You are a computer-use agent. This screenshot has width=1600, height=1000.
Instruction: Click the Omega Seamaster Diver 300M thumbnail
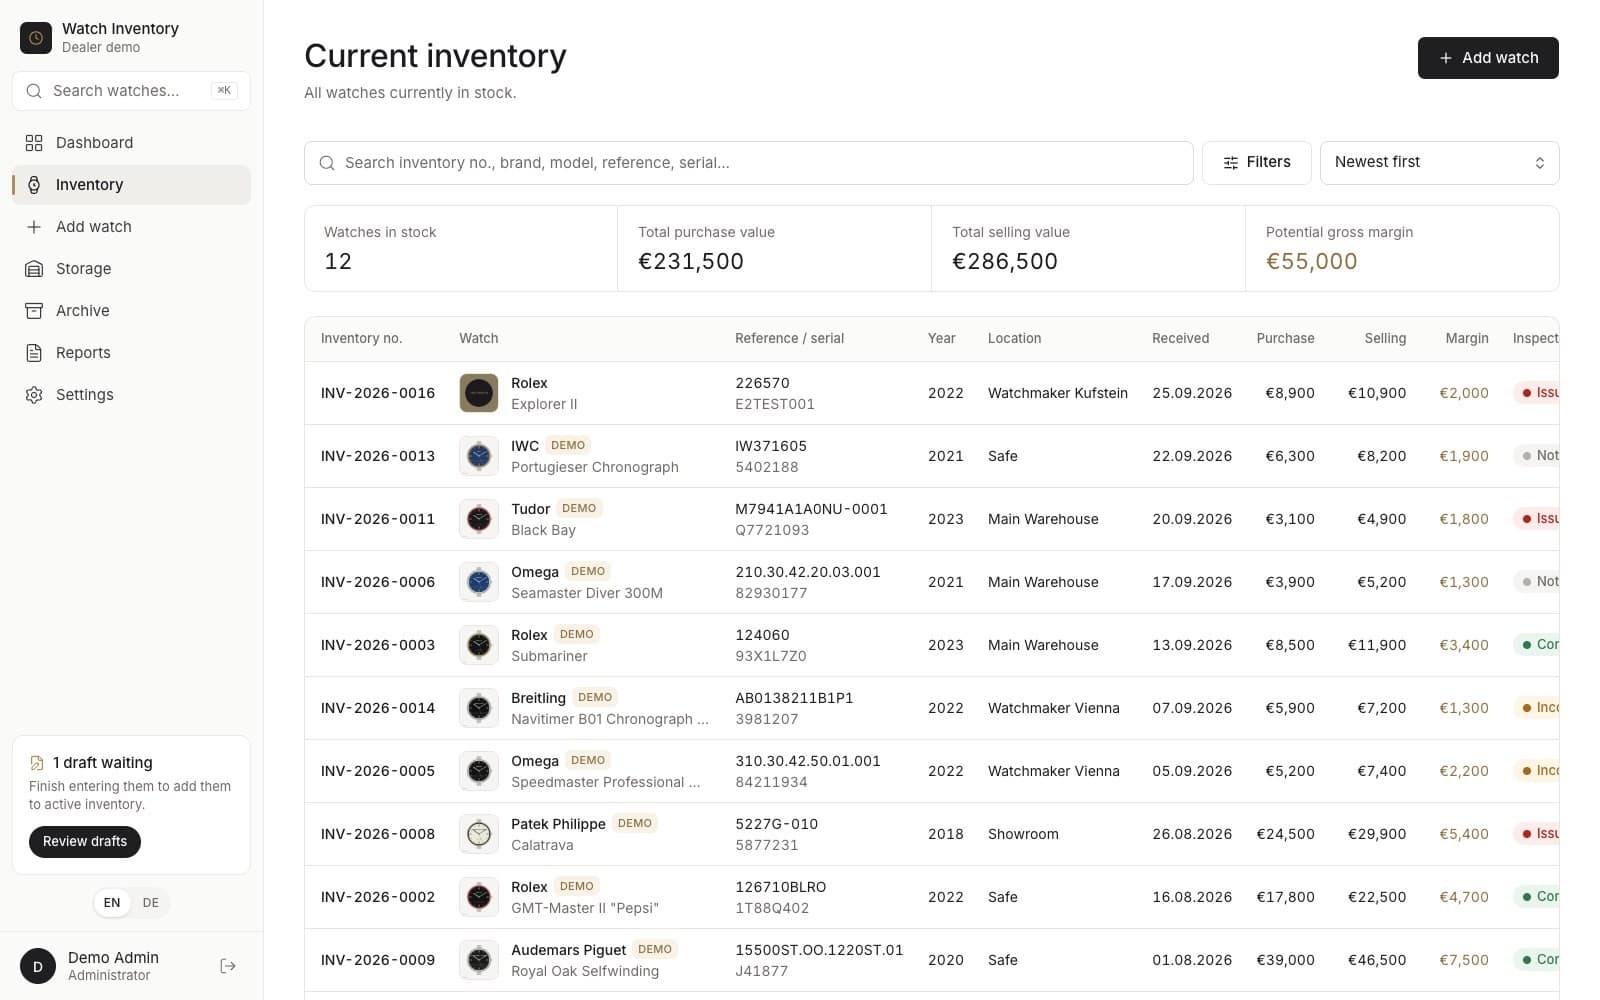(x=479, y=582)
